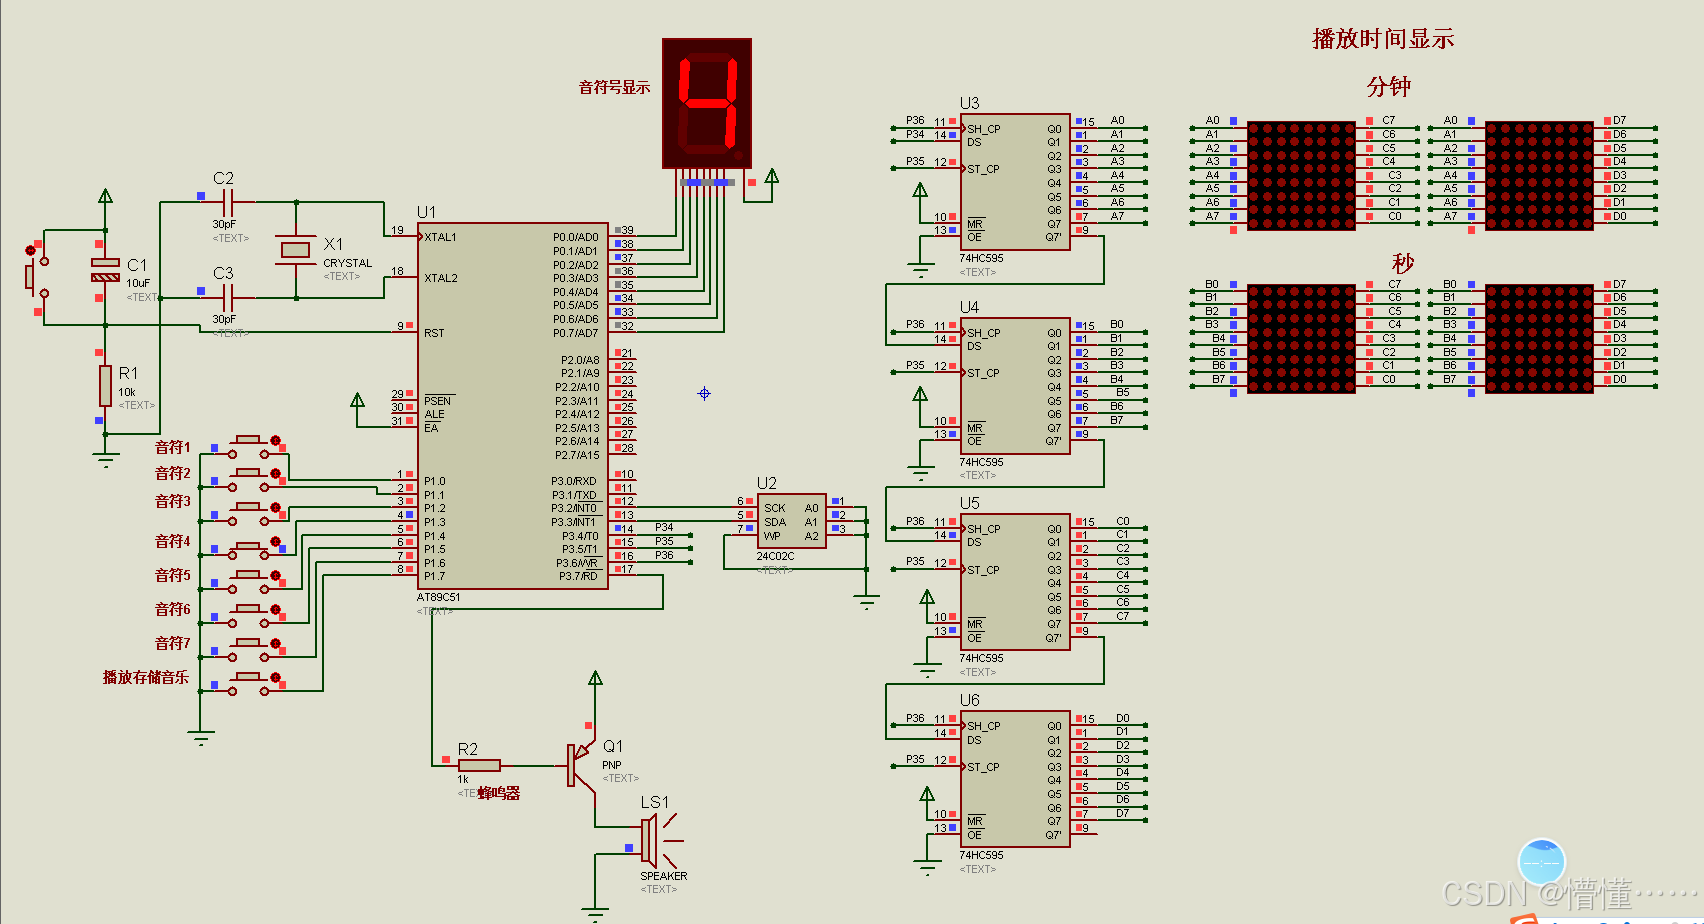Click the 播放时间显示 title text
Image resolution: width=1704 pixels, height=924 pixels.
coord(1383,39)
